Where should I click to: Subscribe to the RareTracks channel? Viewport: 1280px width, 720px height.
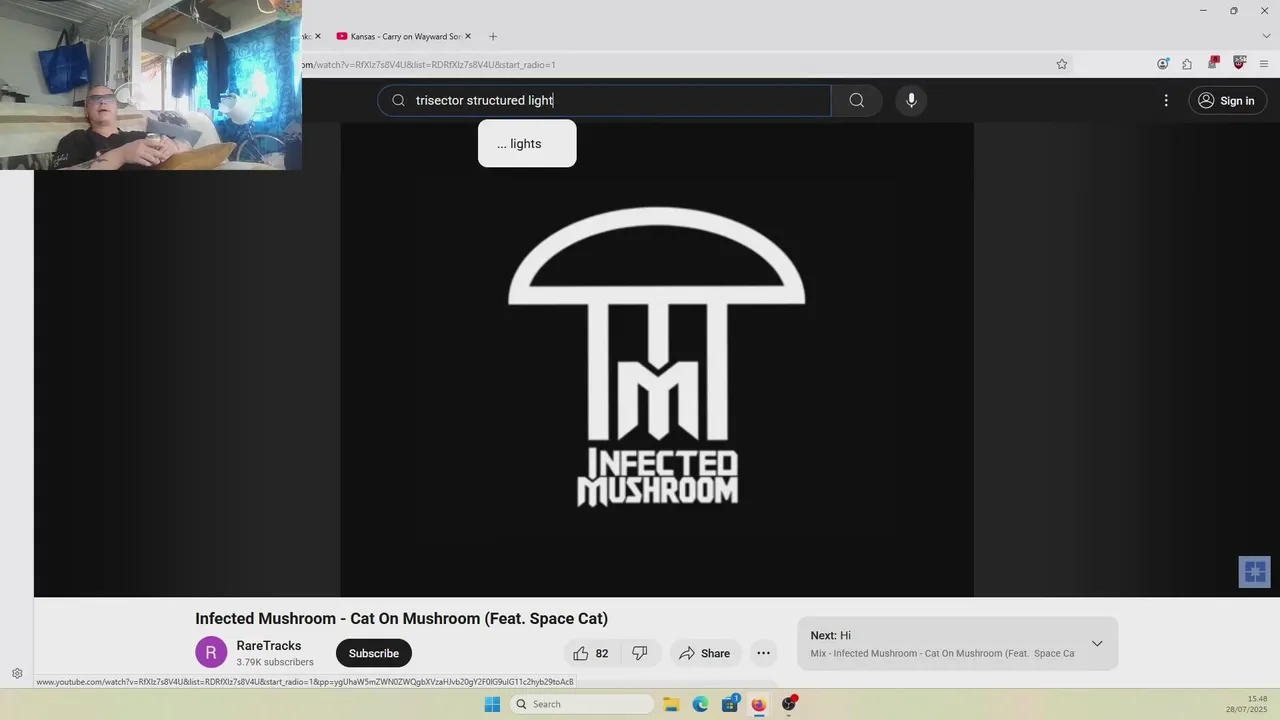(x=374, y=653)
